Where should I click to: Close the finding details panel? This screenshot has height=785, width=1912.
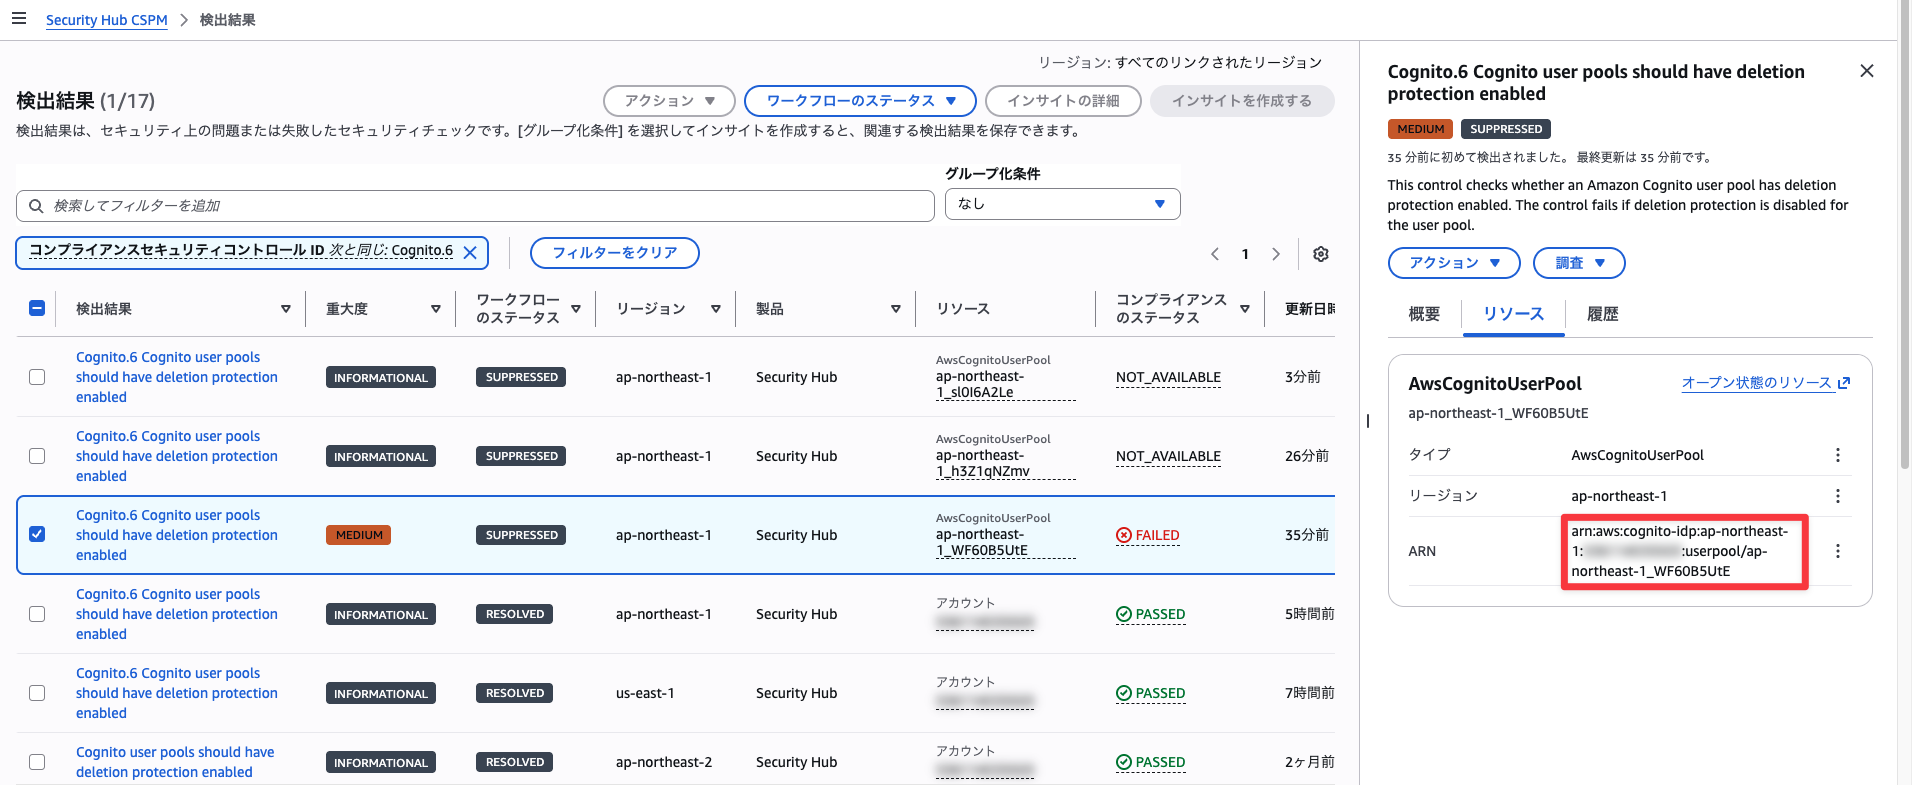click(x=1866, y=71)
